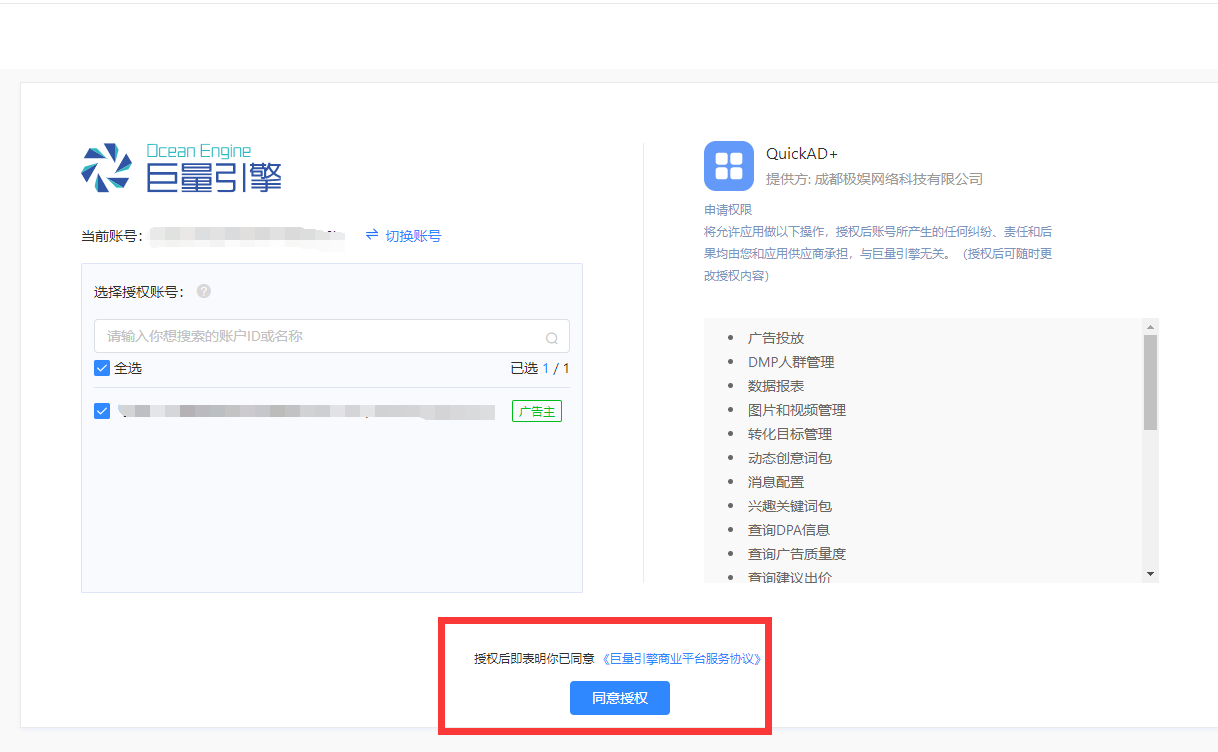
Task: Click the search magnifier icon in account field
Action: pyautogui.click(x=552, y=338)
